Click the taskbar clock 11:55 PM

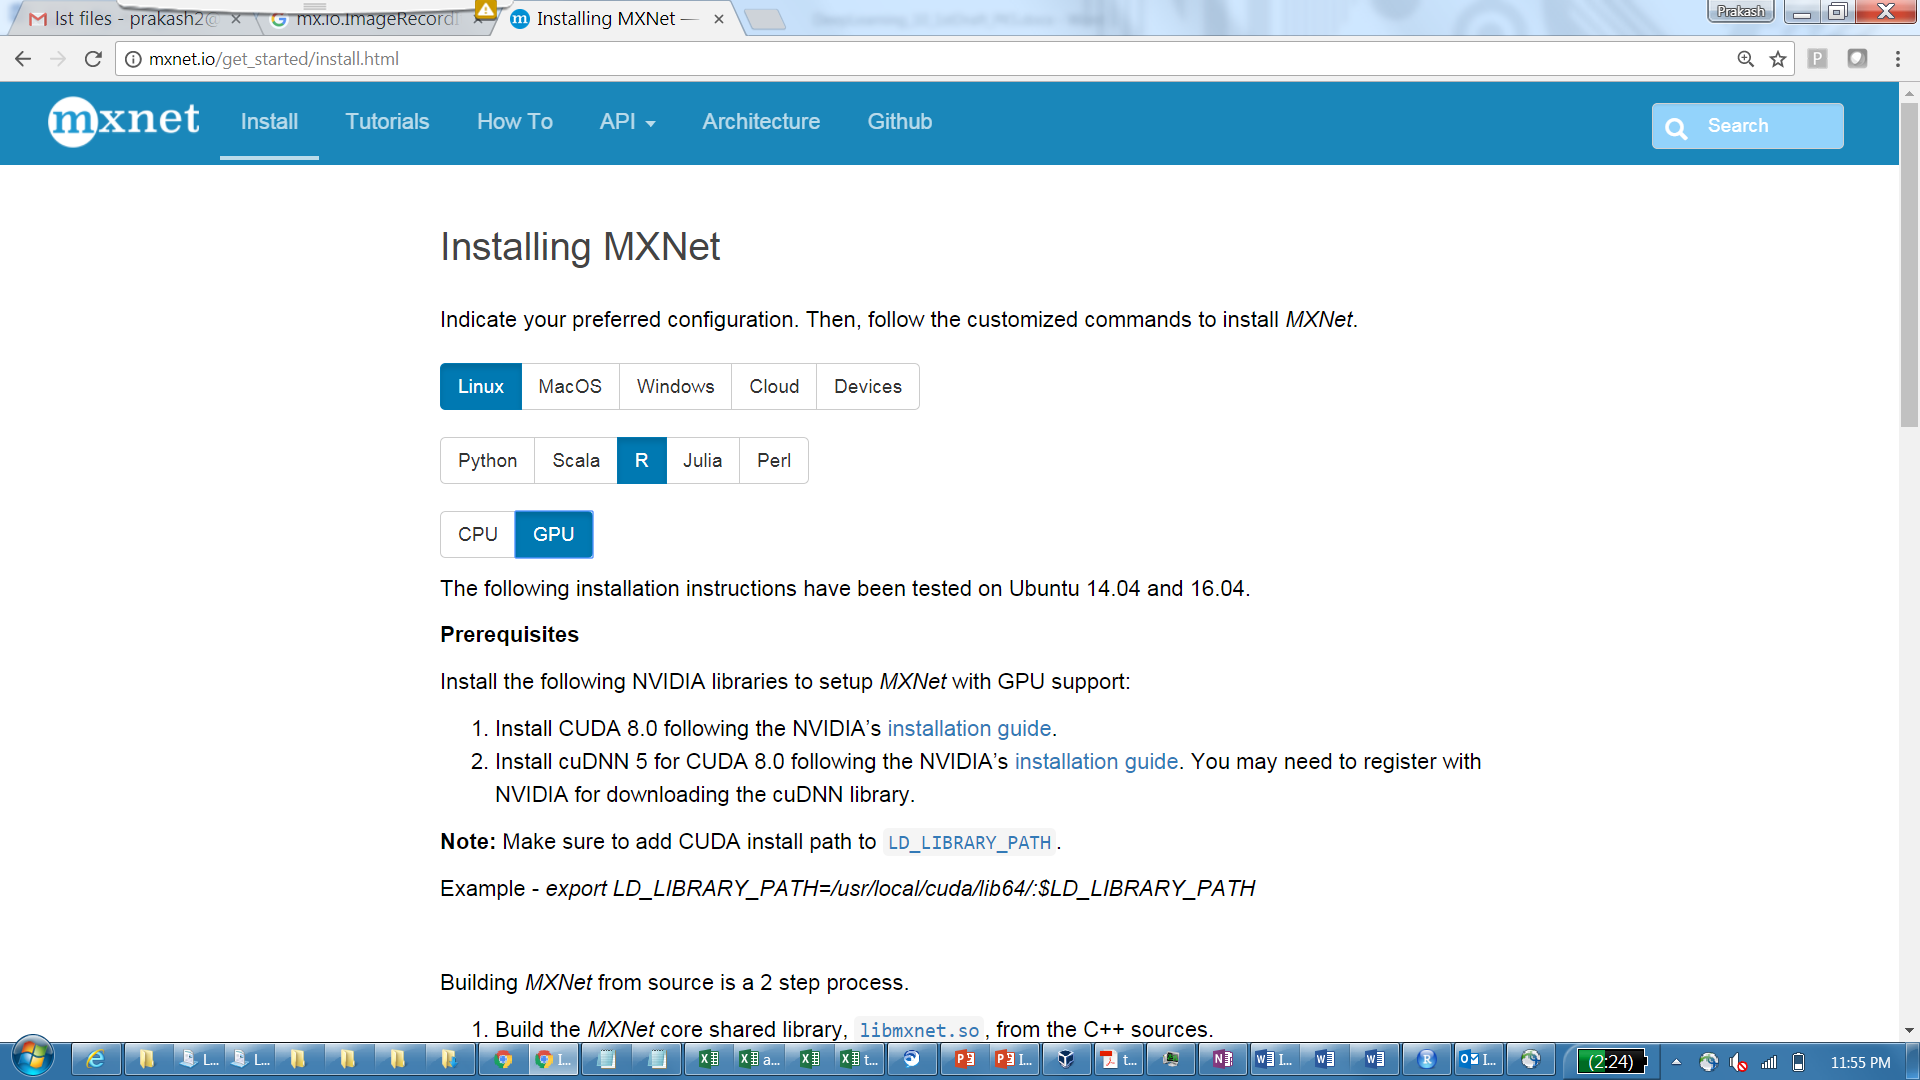pos(1860,1062)
